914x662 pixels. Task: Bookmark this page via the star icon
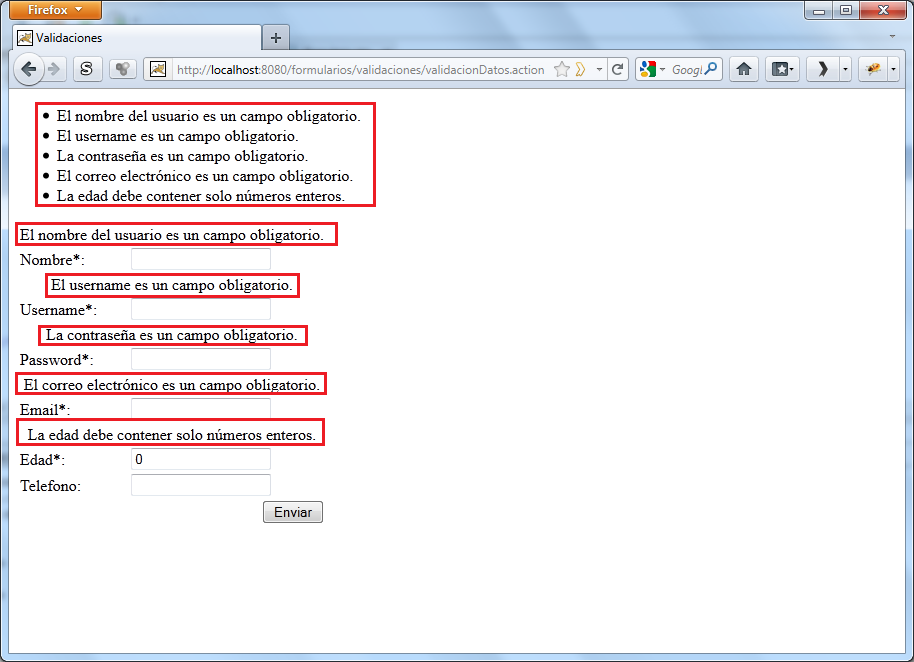561,69
